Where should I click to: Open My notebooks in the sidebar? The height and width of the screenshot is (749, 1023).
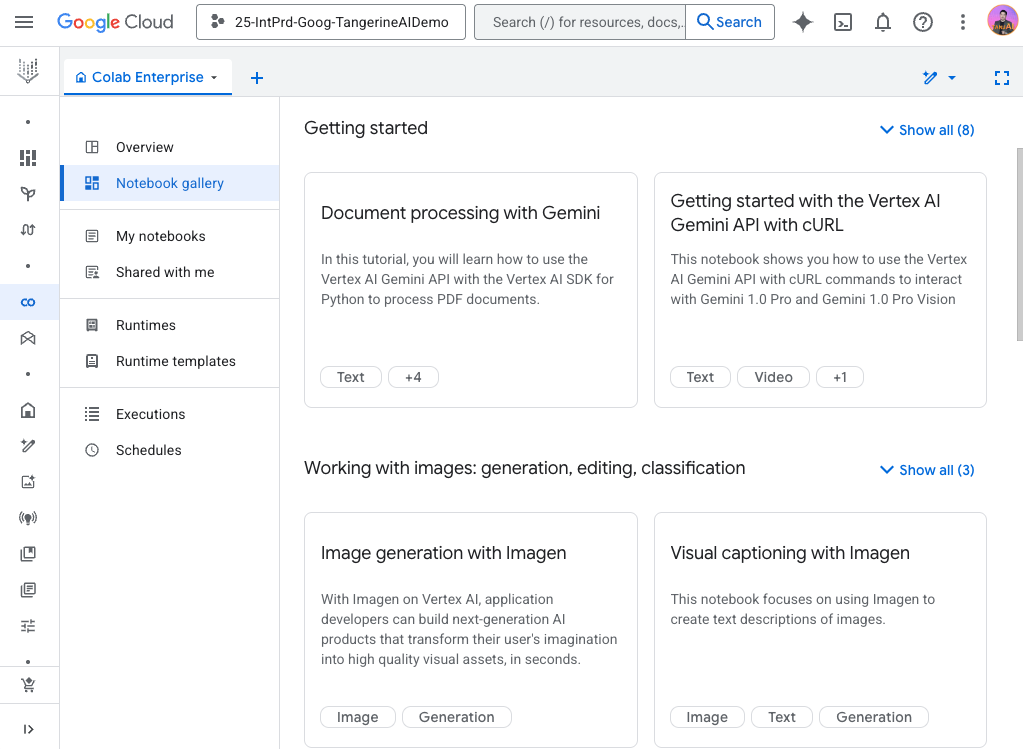tap(170, 236)
